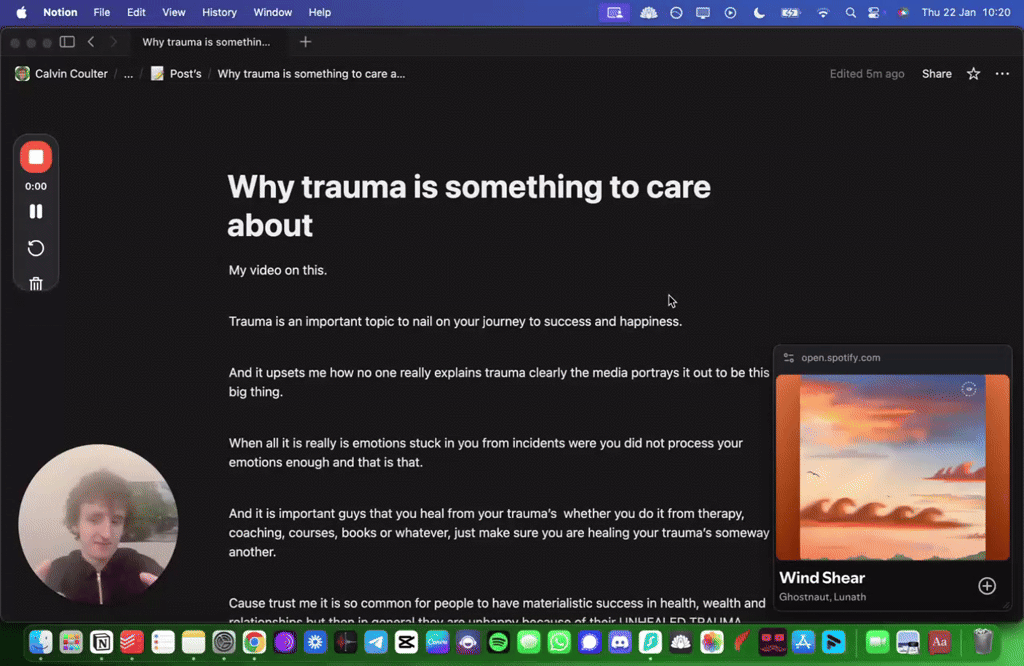Toggle the Notion sidebar icon
The height and width of the screenshot is (666, 1024).
(x=67, y=42)
